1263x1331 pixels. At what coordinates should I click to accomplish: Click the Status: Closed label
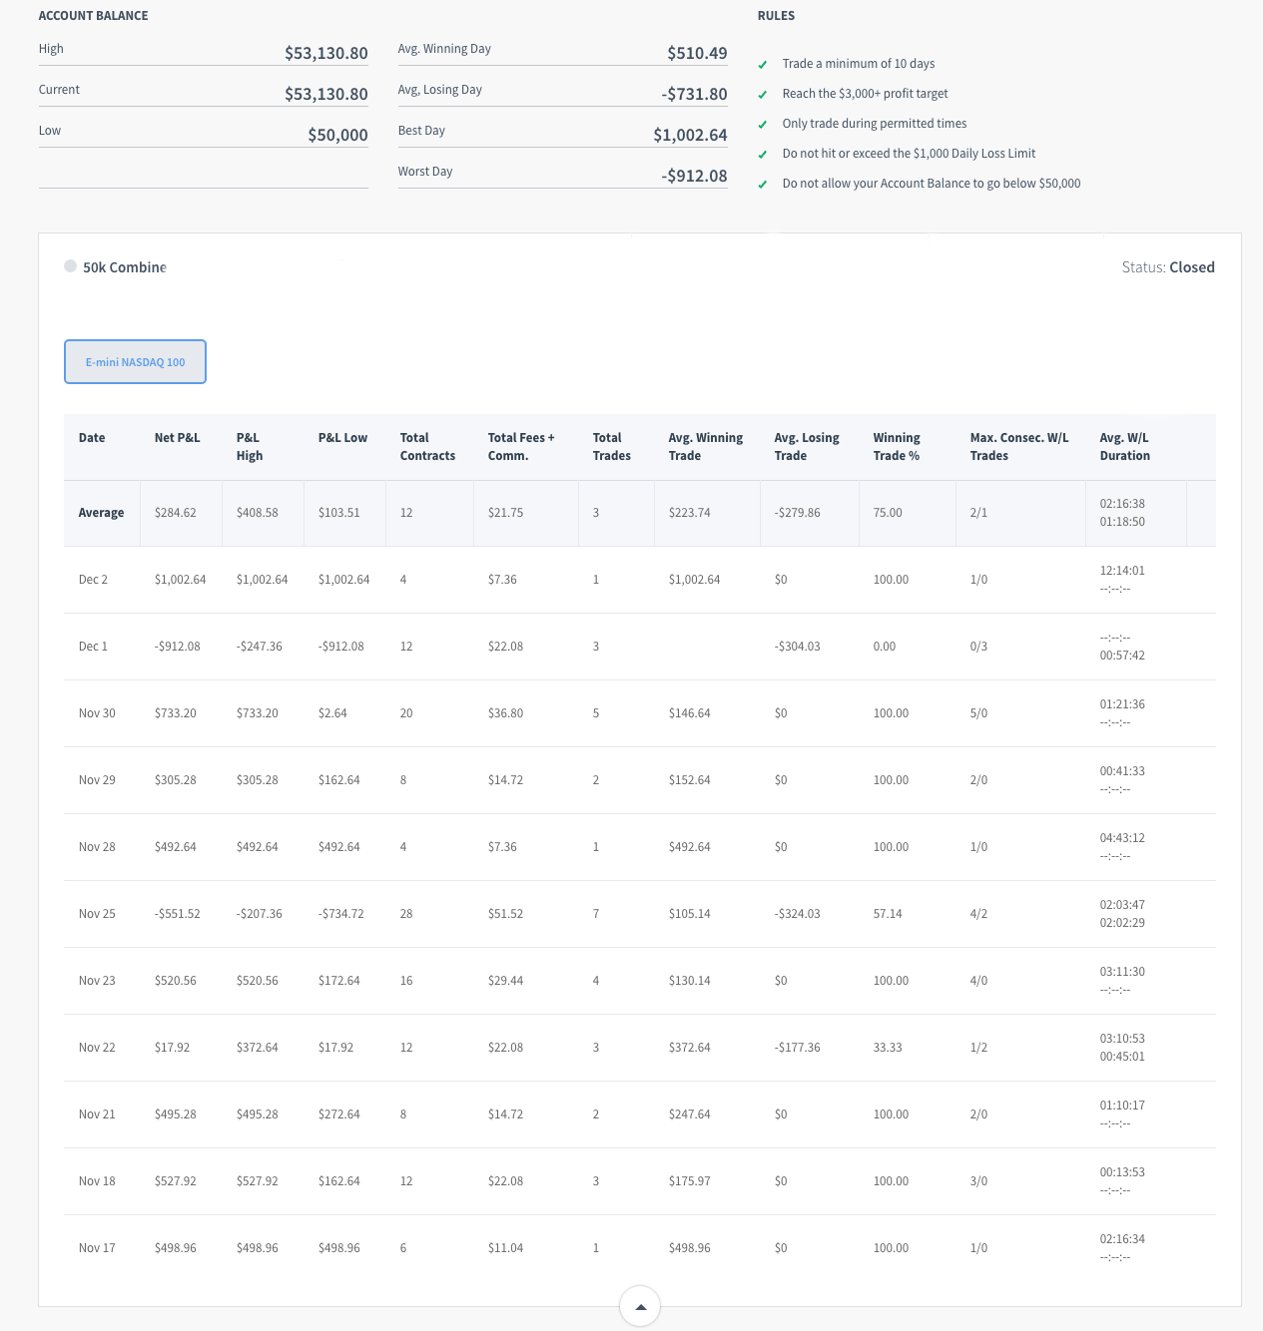[x=1168, y=268]
